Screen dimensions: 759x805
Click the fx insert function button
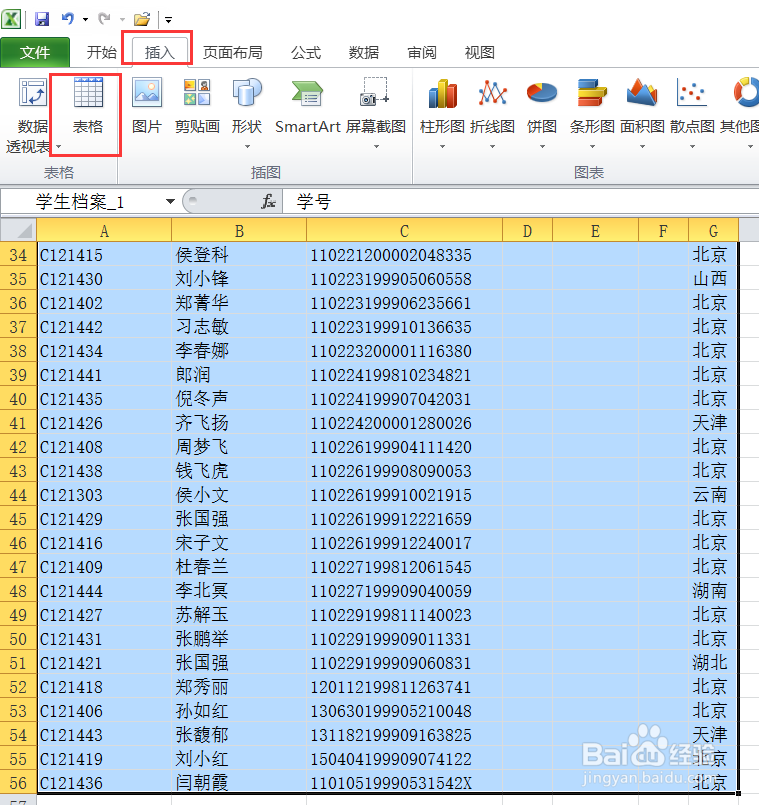tap(268, 202)
